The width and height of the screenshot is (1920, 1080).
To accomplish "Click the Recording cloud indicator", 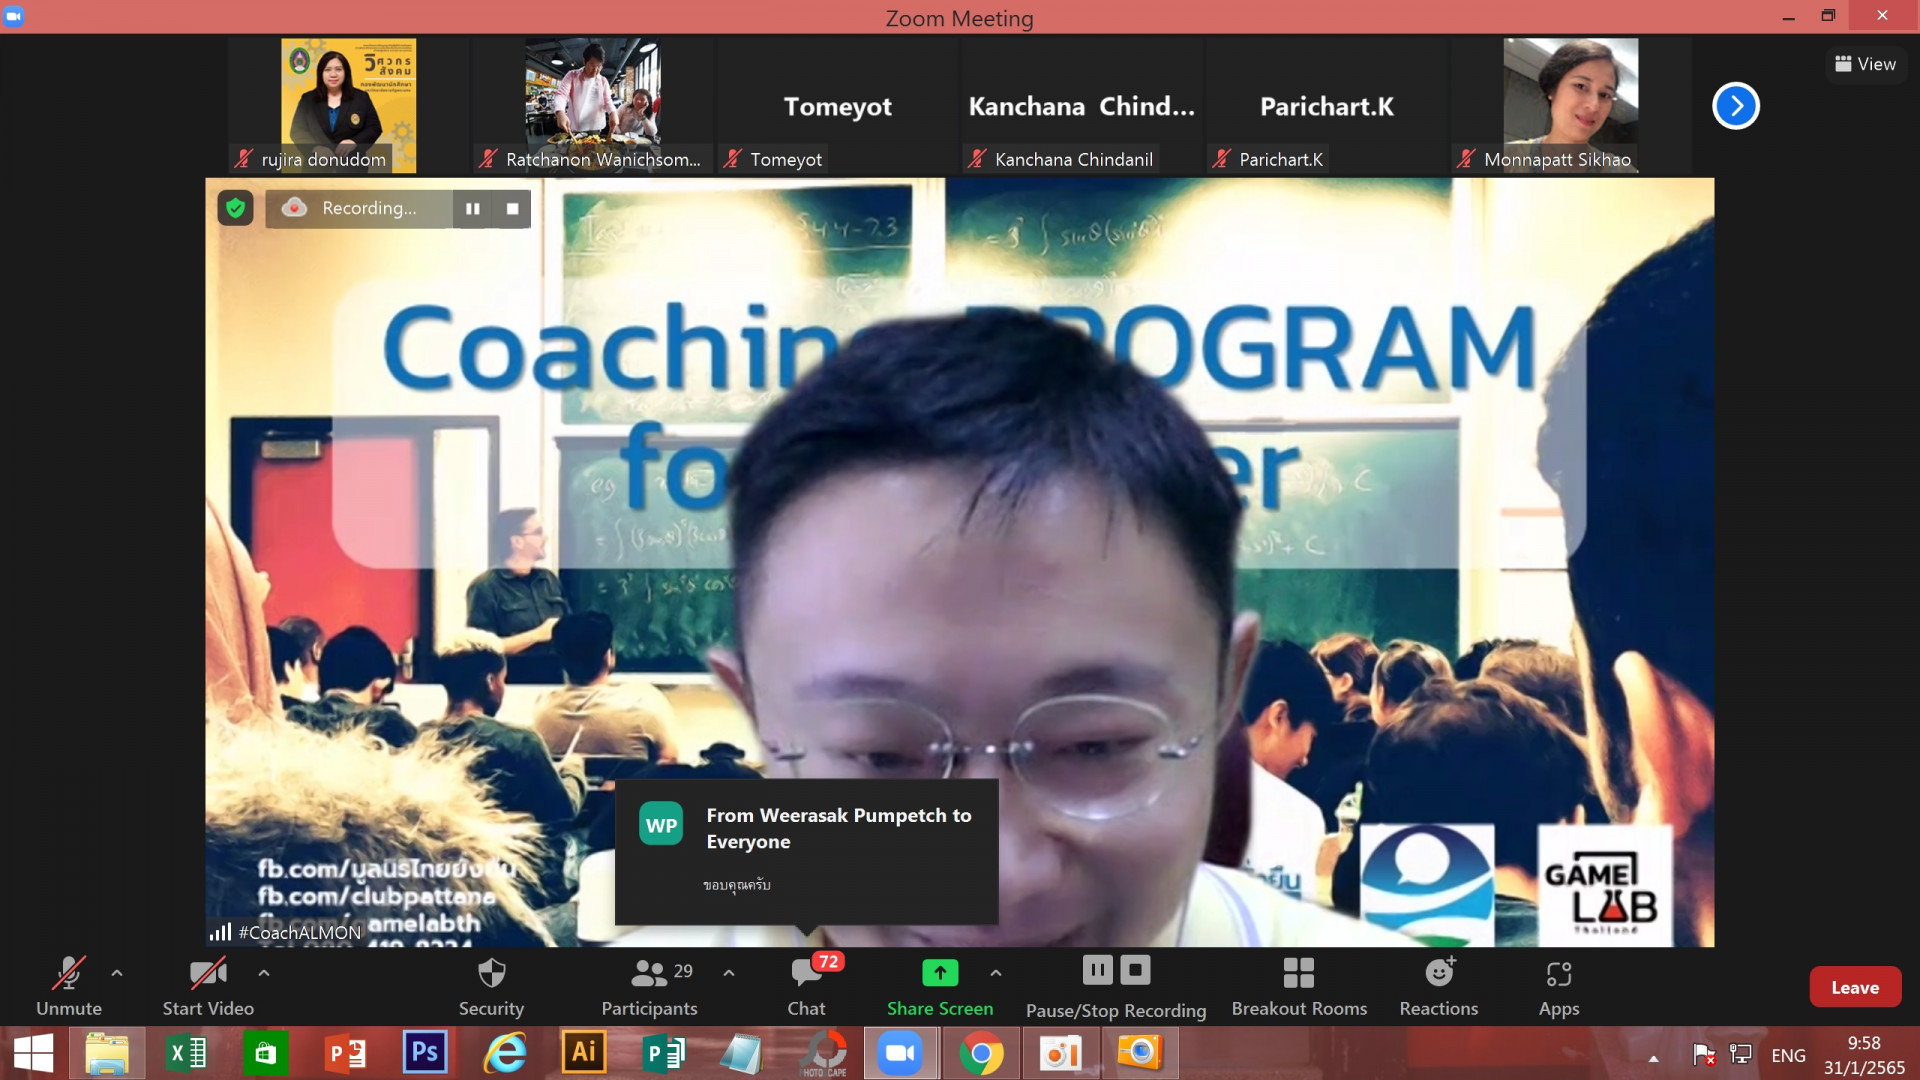I will [x=293, y=208].
